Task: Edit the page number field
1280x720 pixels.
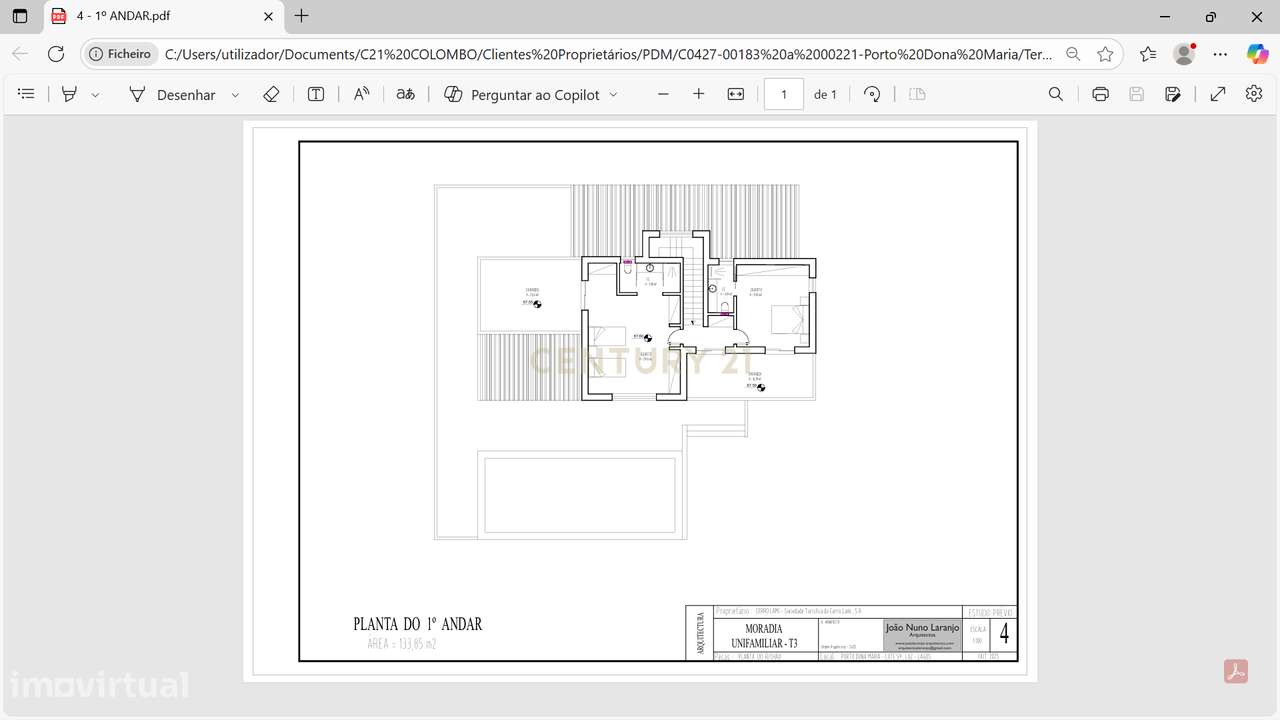Action: click(x=783, y=93)
